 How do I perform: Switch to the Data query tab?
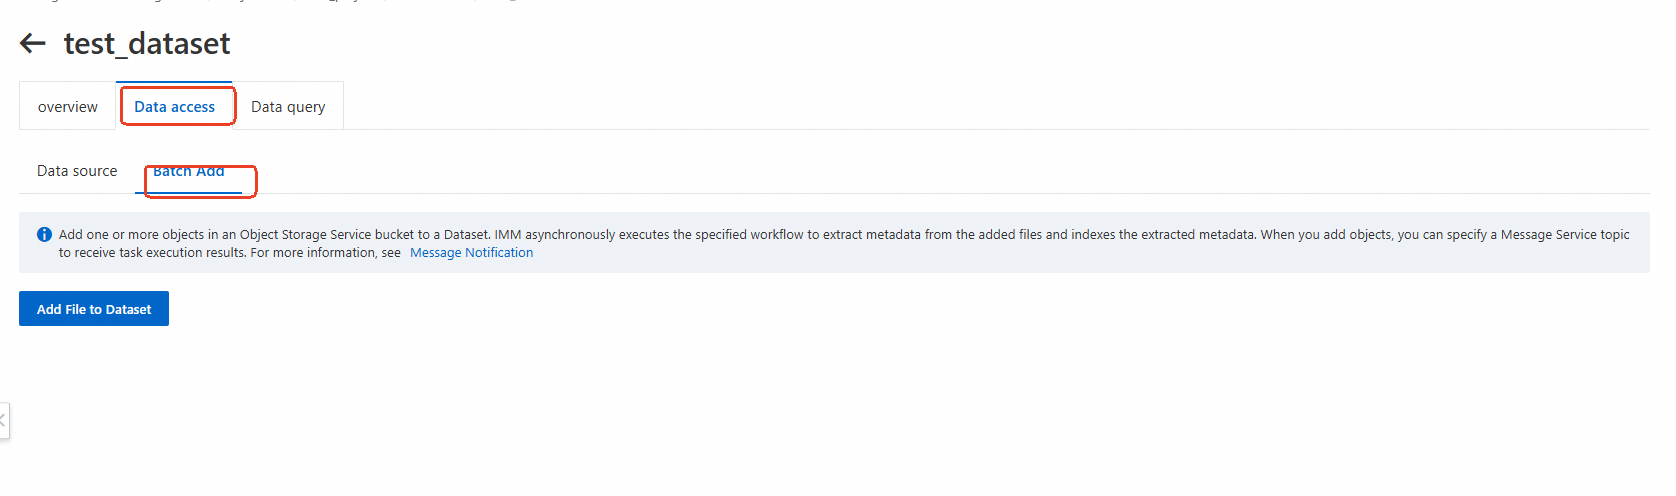click(288, 107)
